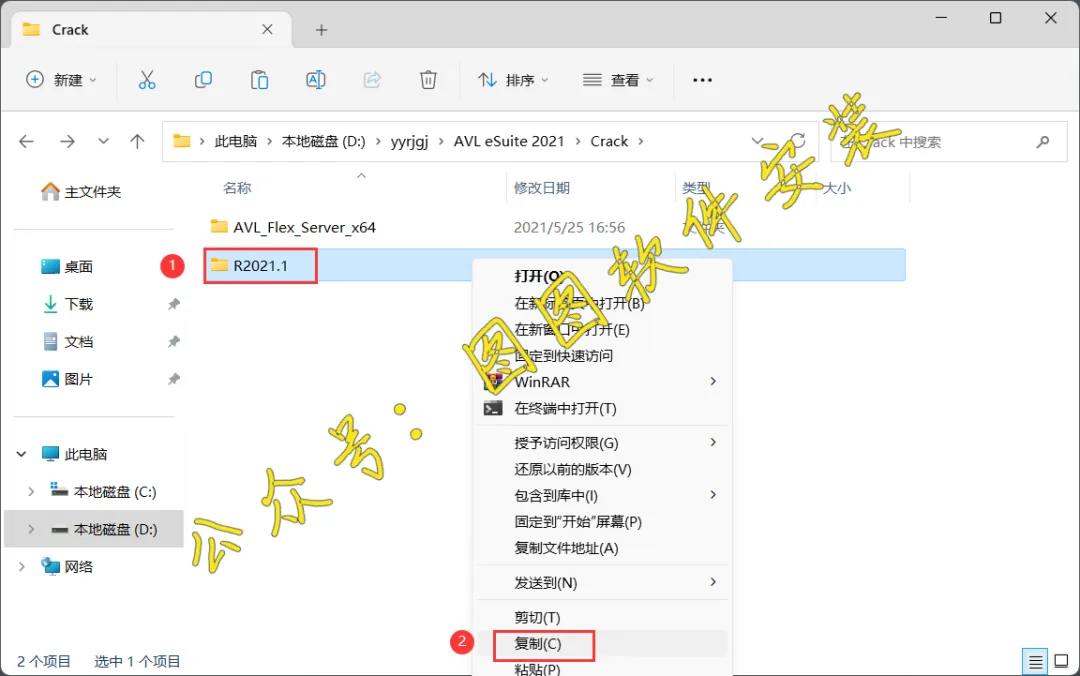Expand 包含到库中(I) submenu arrow
Screen dimensions: 1080x676
point(713,495)
